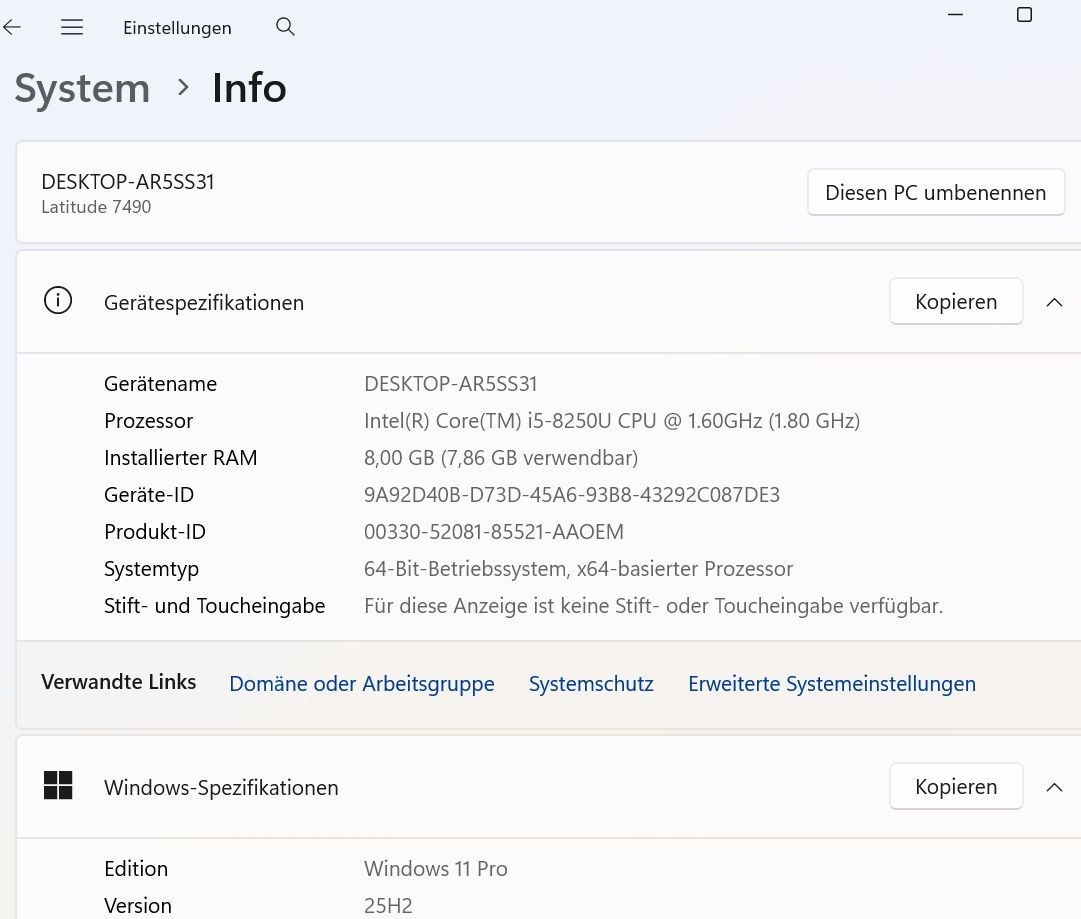
Task: Open Erweiterte Systemeinstellungen link
Action: pyautogui.click(x=831, y=684)
